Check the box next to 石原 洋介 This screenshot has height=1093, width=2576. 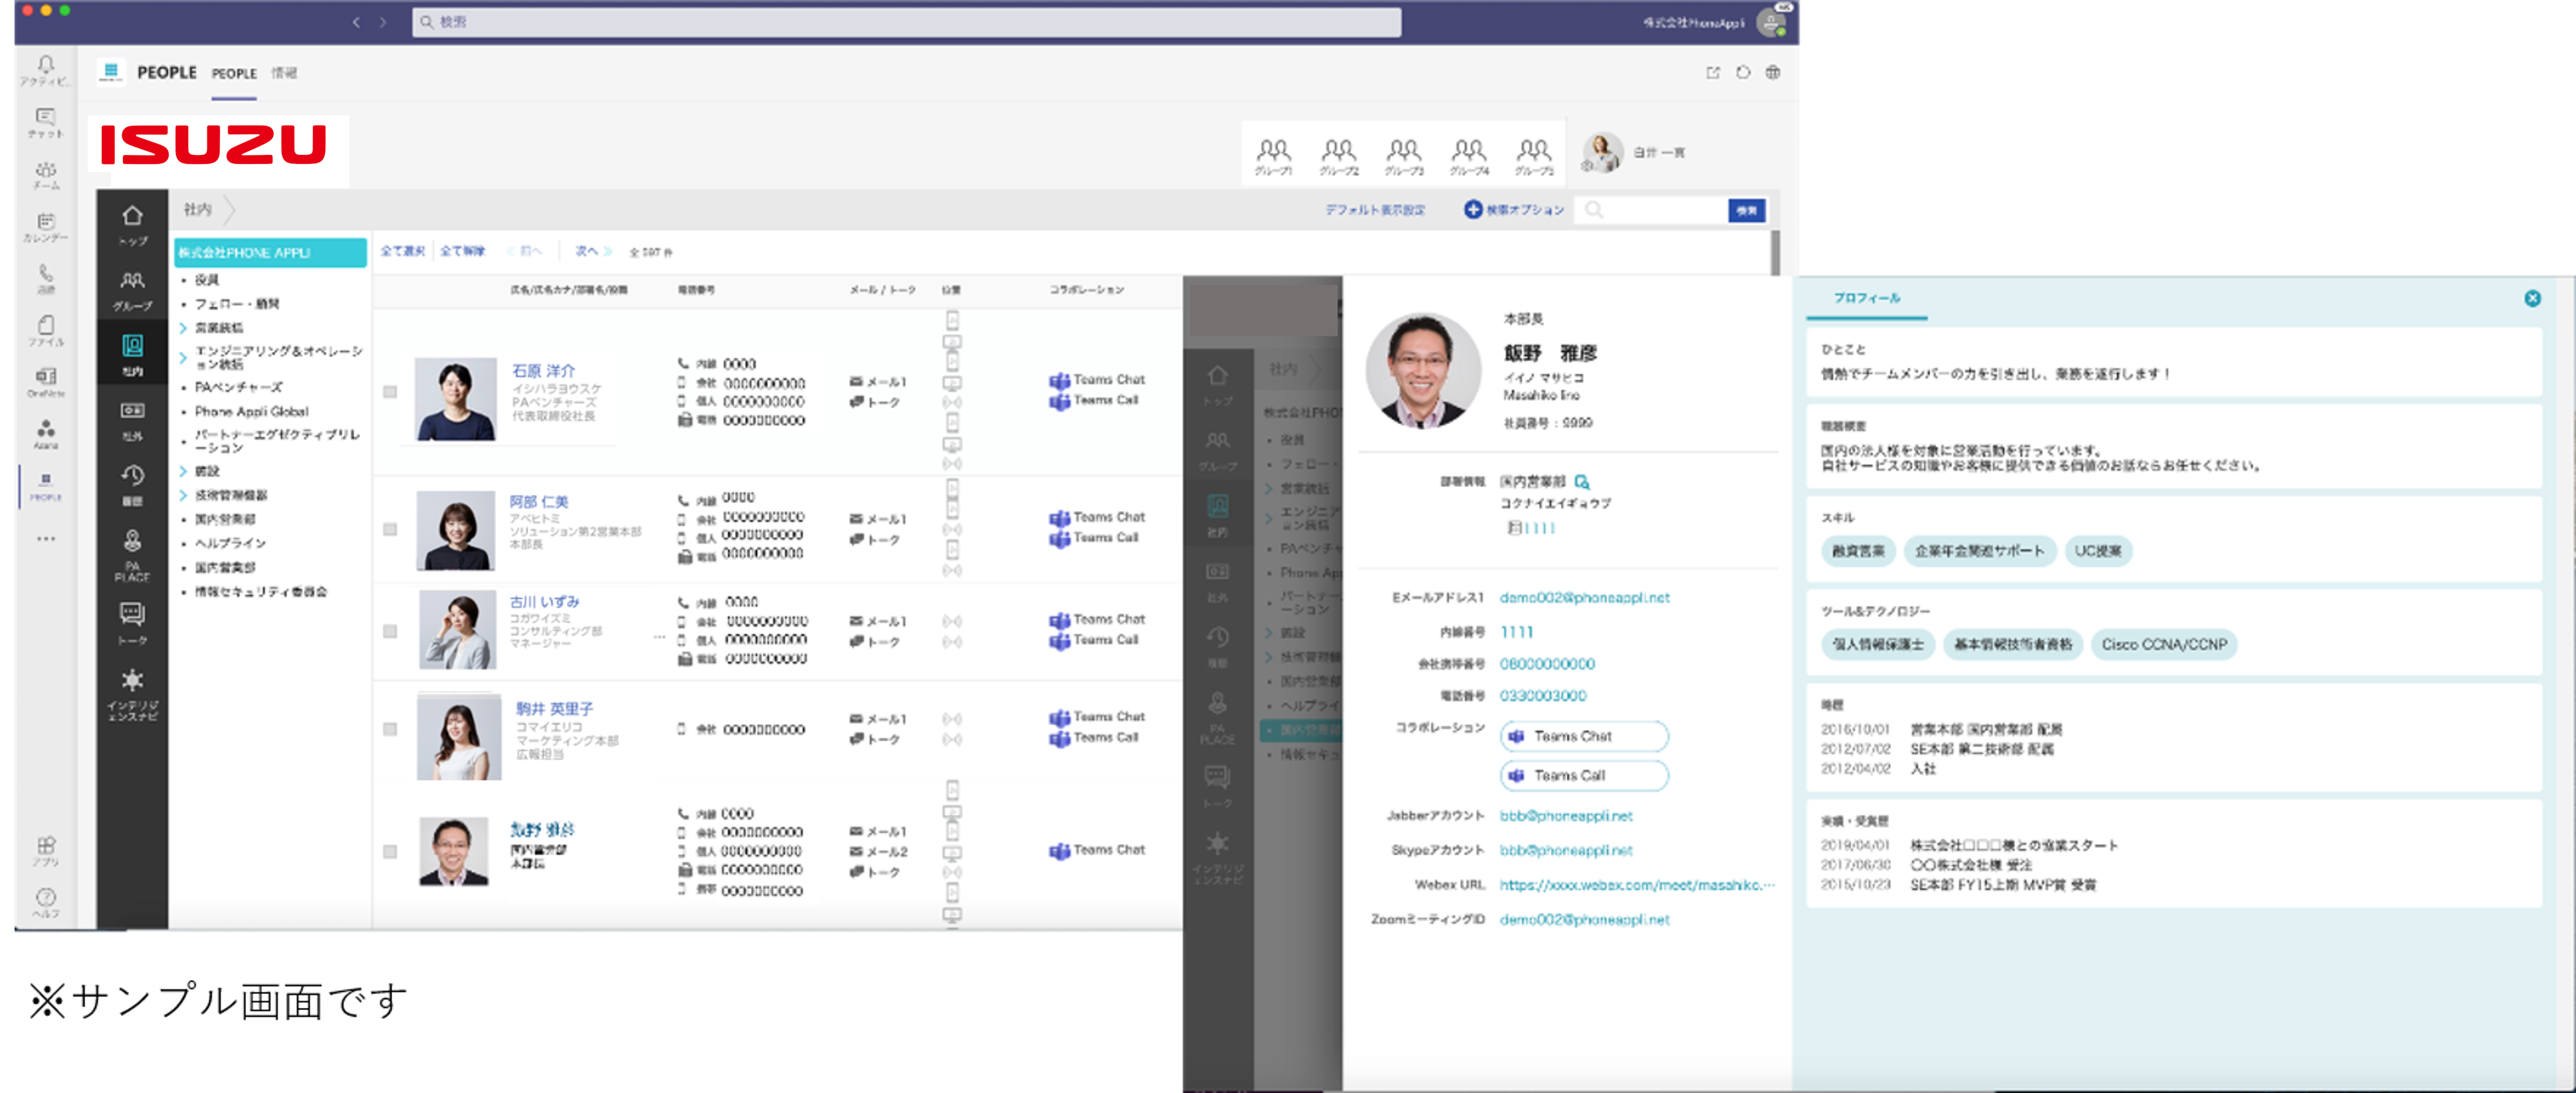[390, 392]
